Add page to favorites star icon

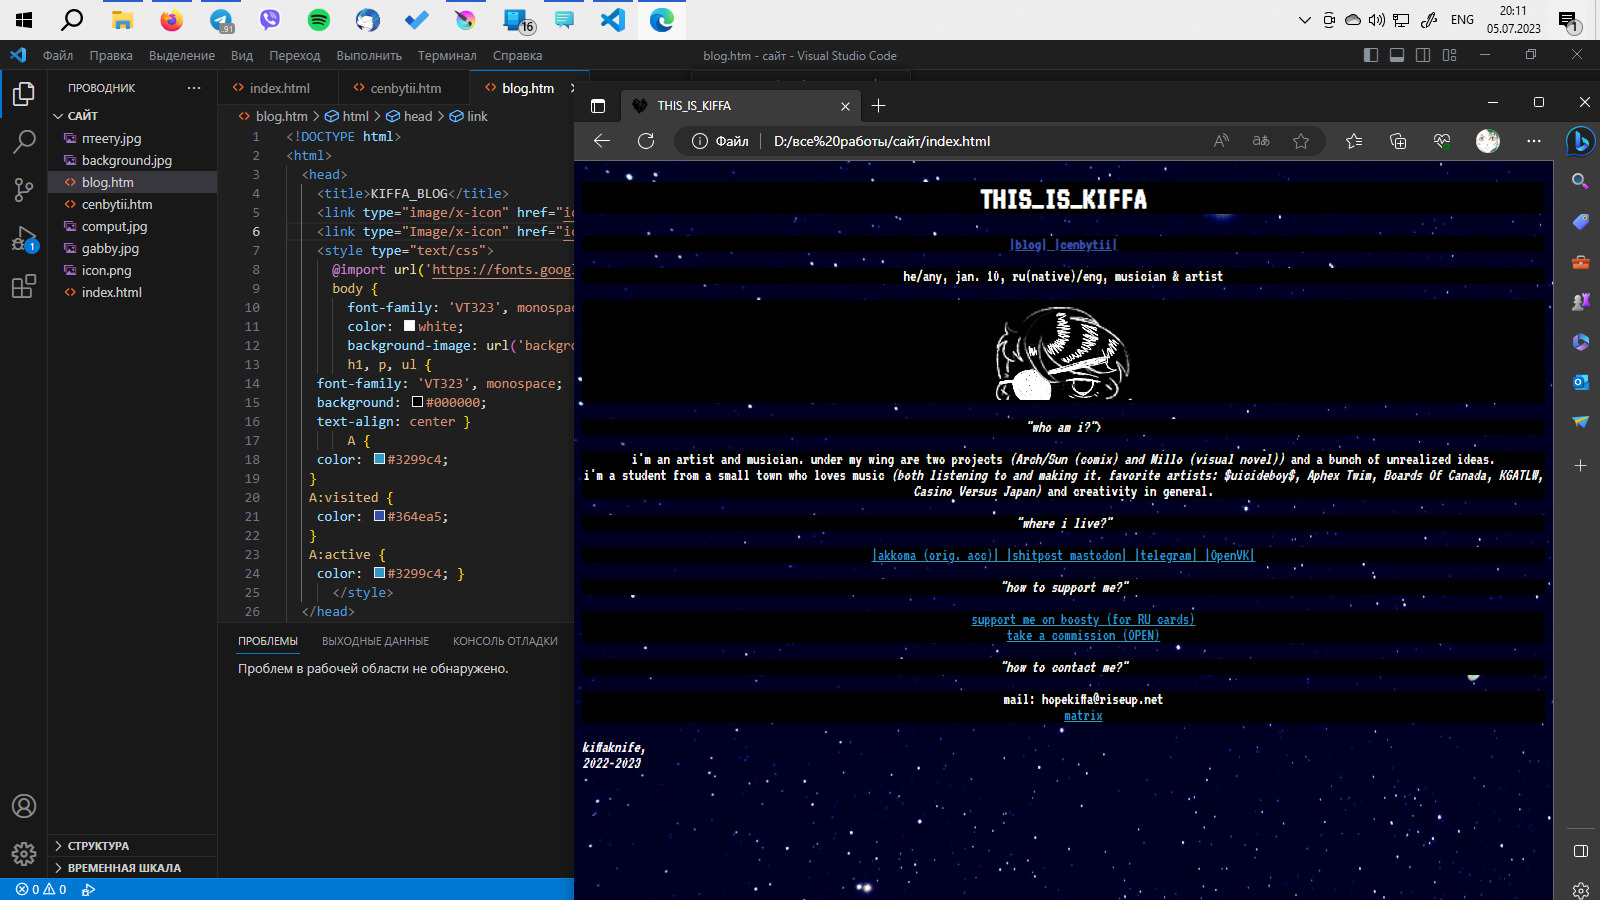(1300, 141)
